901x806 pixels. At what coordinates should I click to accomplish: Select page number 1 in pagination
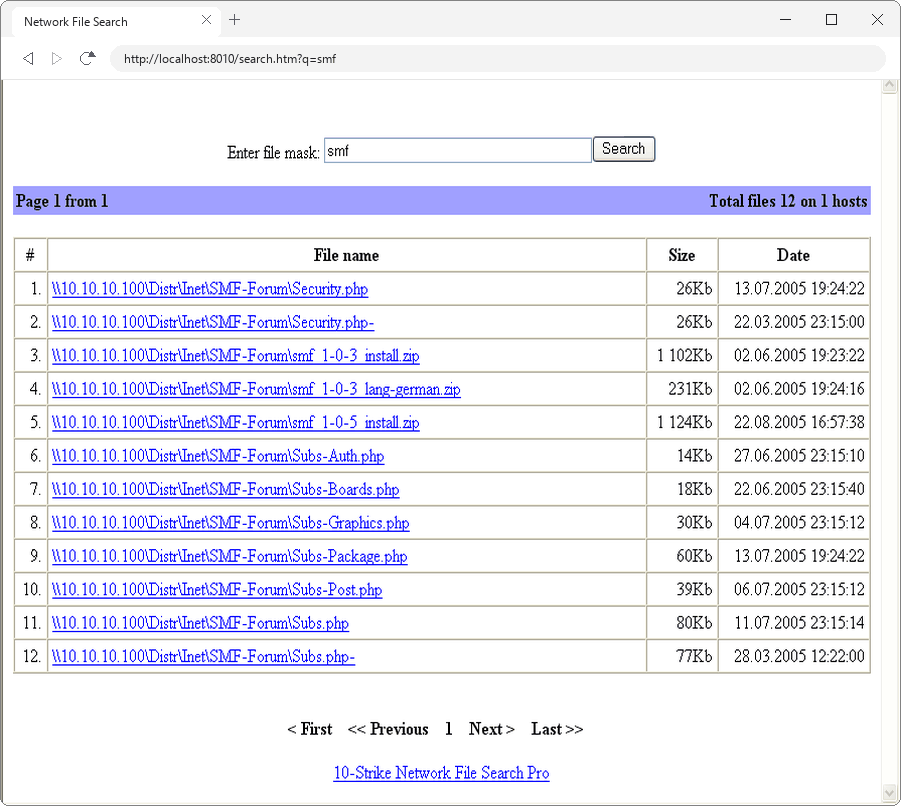(448, 729)
